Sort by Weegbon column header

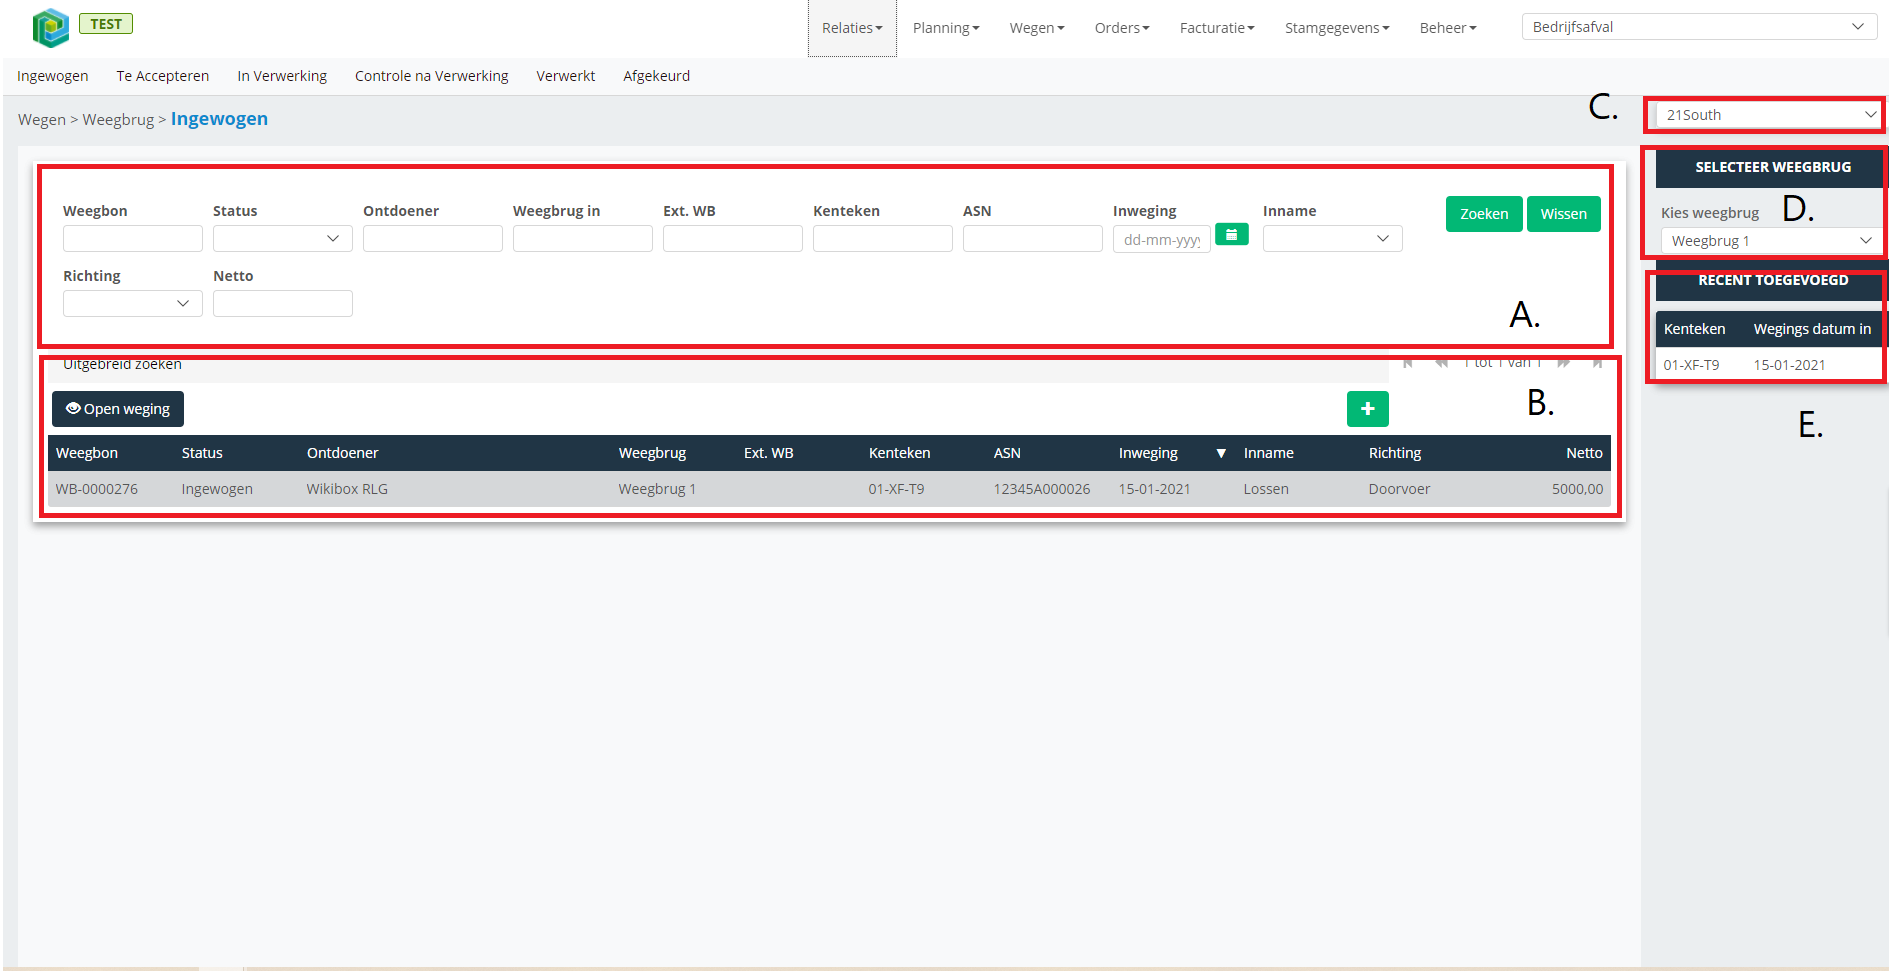(87, 453)
